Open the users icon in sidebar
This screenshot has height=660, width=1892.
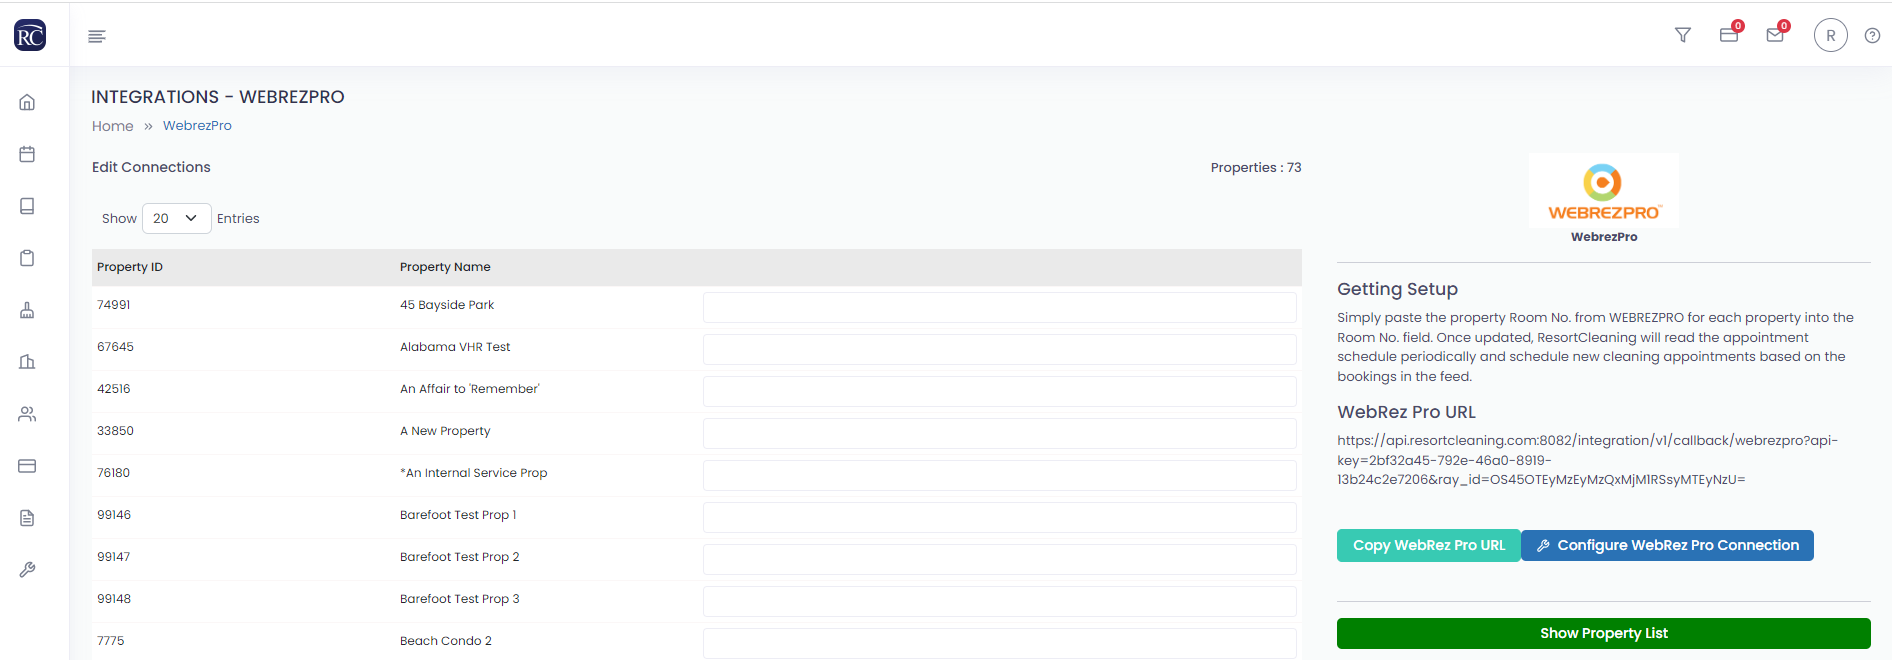pyautogui.click(x=27, y=414)
